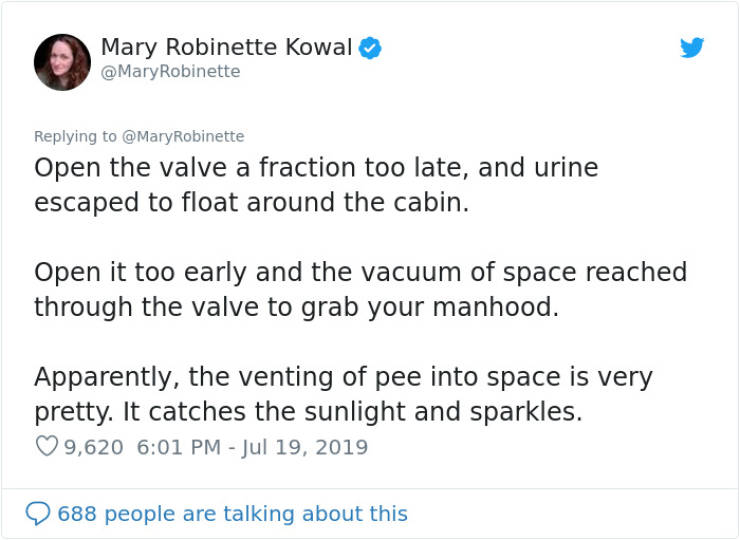740x540 pixels.
Task: Open Mary Robinette Kowal's profile picture
Action: (x=62, y=62)
